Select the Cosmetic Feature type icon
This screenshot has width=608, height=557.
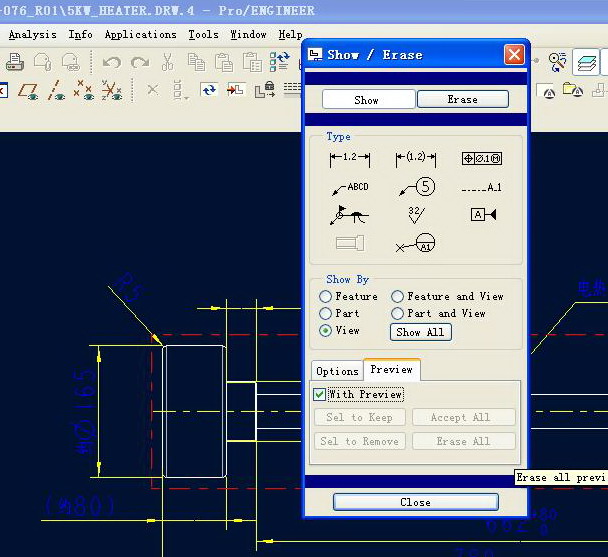click(x=350, y=244)
